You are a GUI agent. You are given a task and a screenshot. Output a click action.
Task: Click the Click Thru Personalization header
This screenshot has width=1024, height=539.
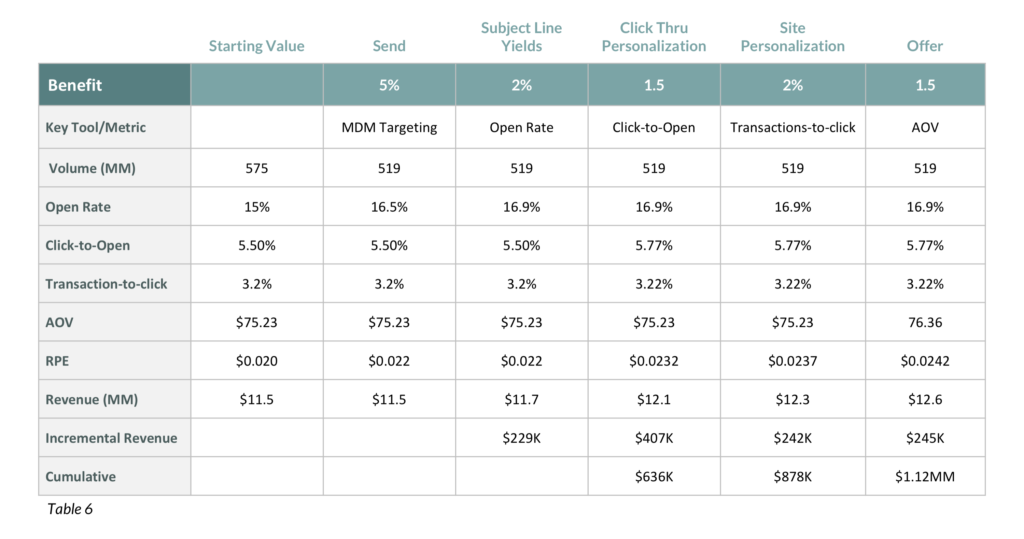pos(654,37)
